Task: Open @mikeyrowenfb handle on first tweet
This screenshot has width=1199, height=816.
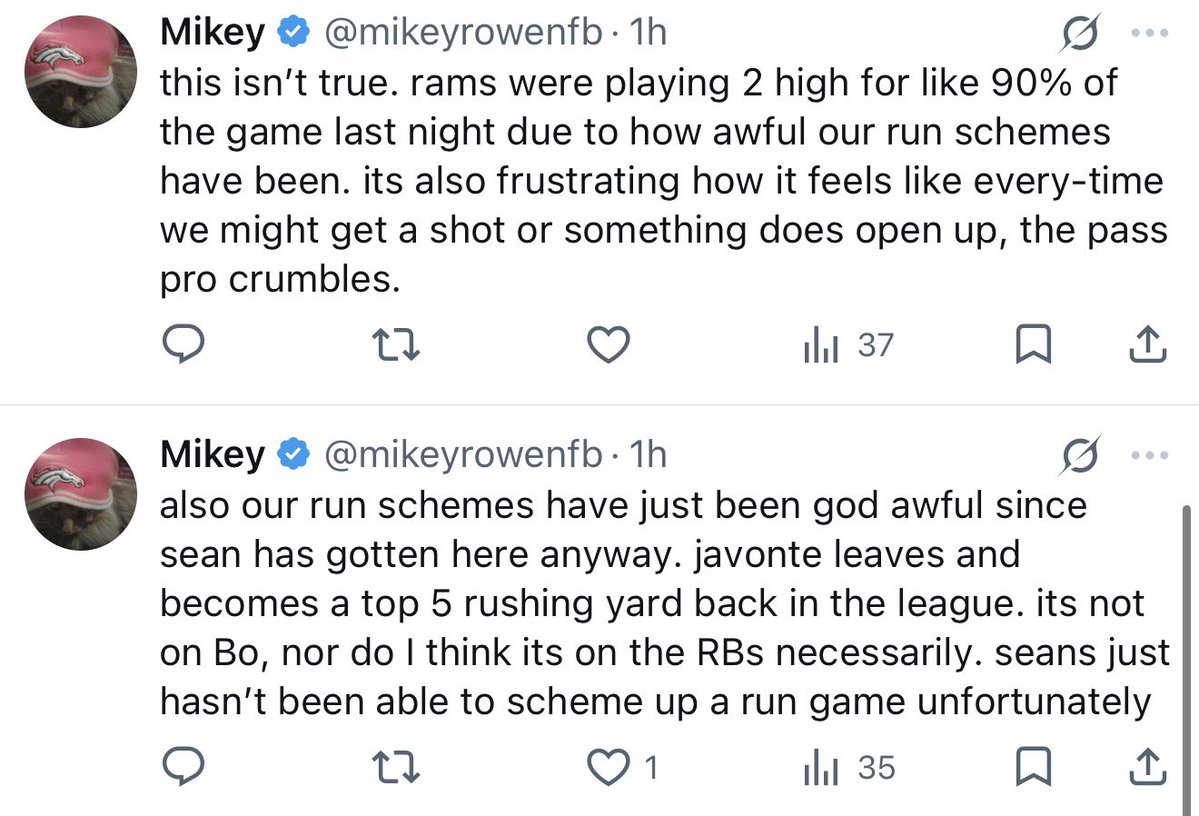Action: [464, 32]
